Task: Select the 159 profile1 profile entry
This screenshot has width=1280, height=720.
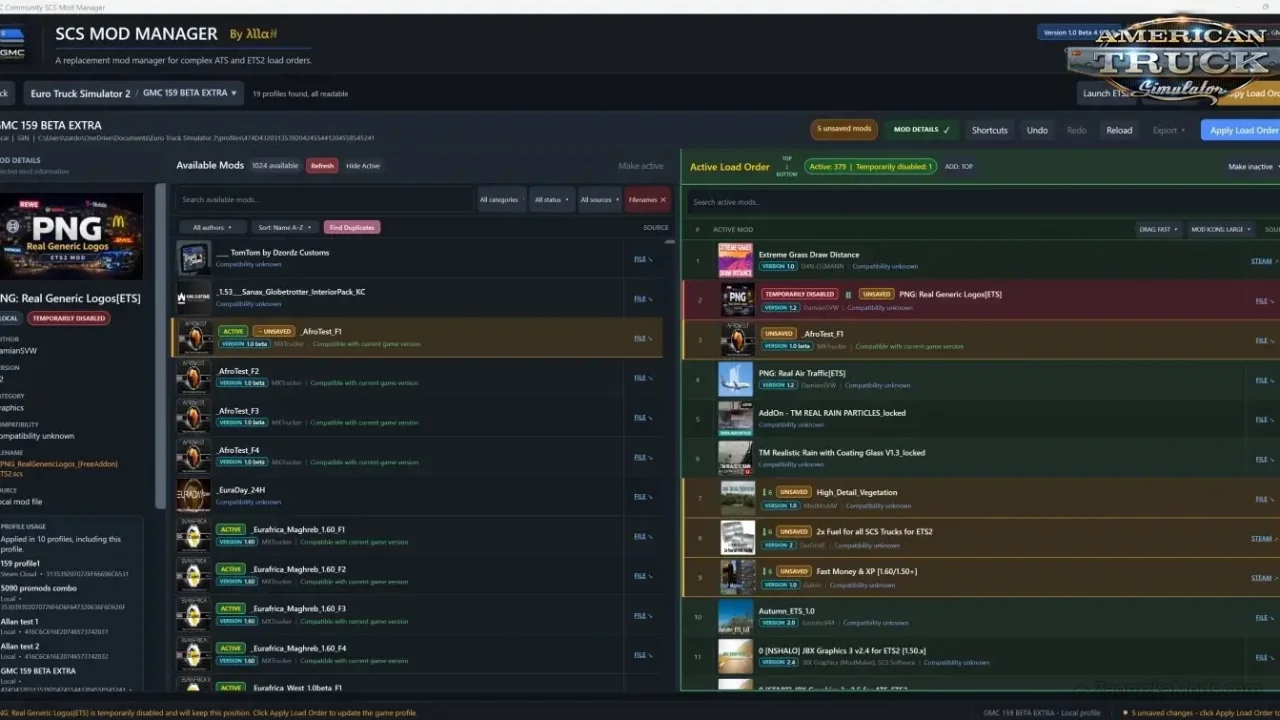Action: coord(66,569)
